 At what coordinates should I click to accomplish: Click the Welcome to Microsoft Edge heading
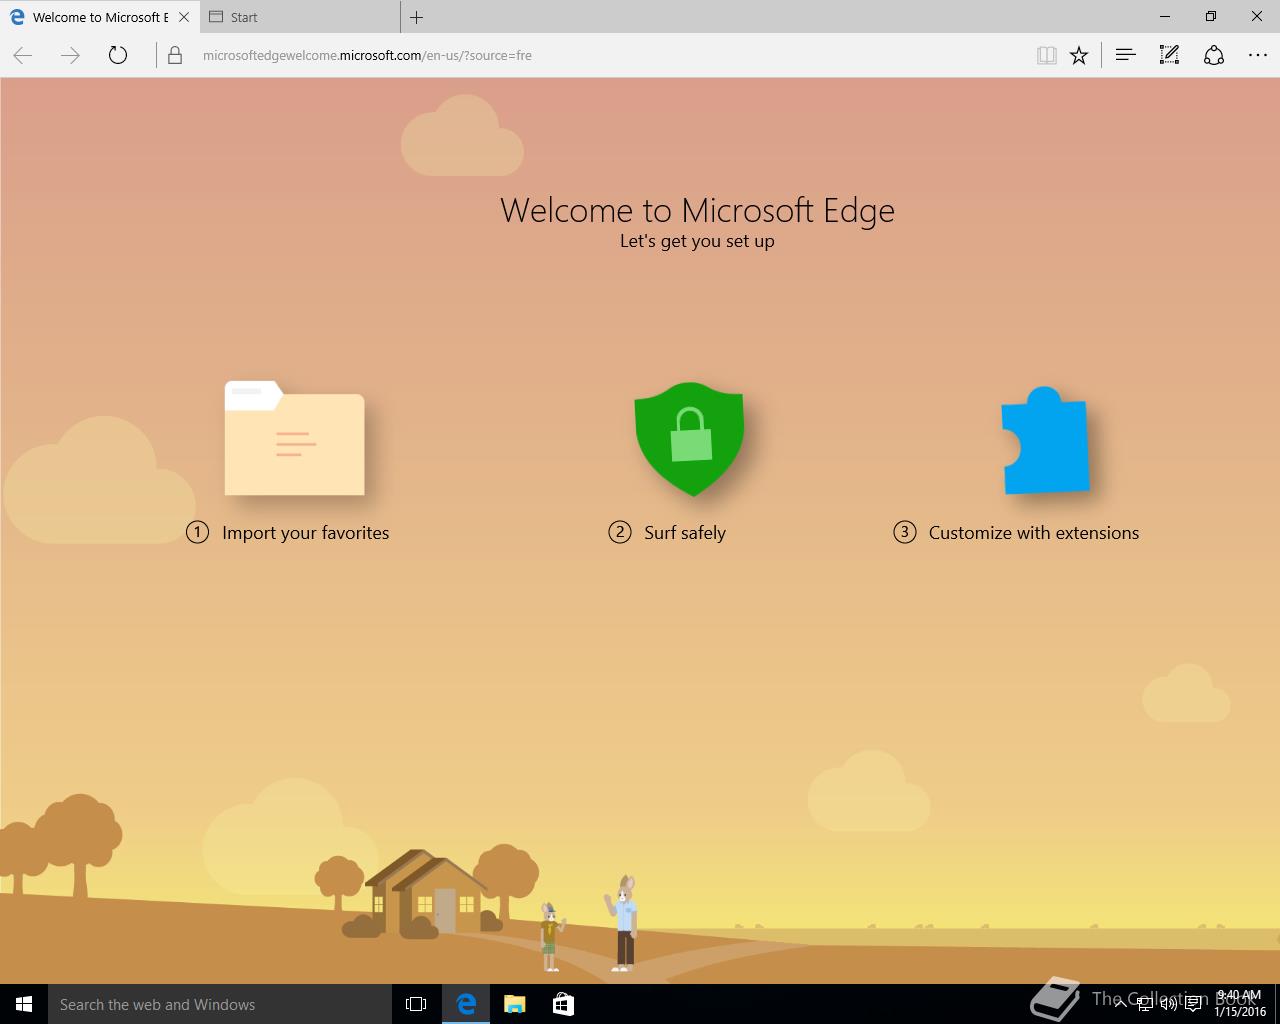click(697, 211)
